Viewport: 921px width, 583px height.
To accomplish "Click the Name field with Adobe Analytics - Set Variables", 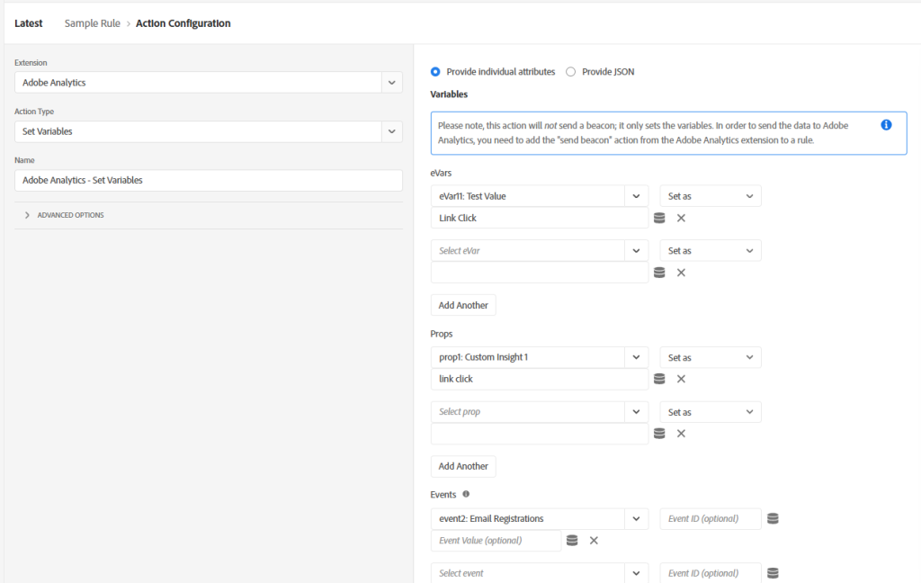I will coord(209,180).
